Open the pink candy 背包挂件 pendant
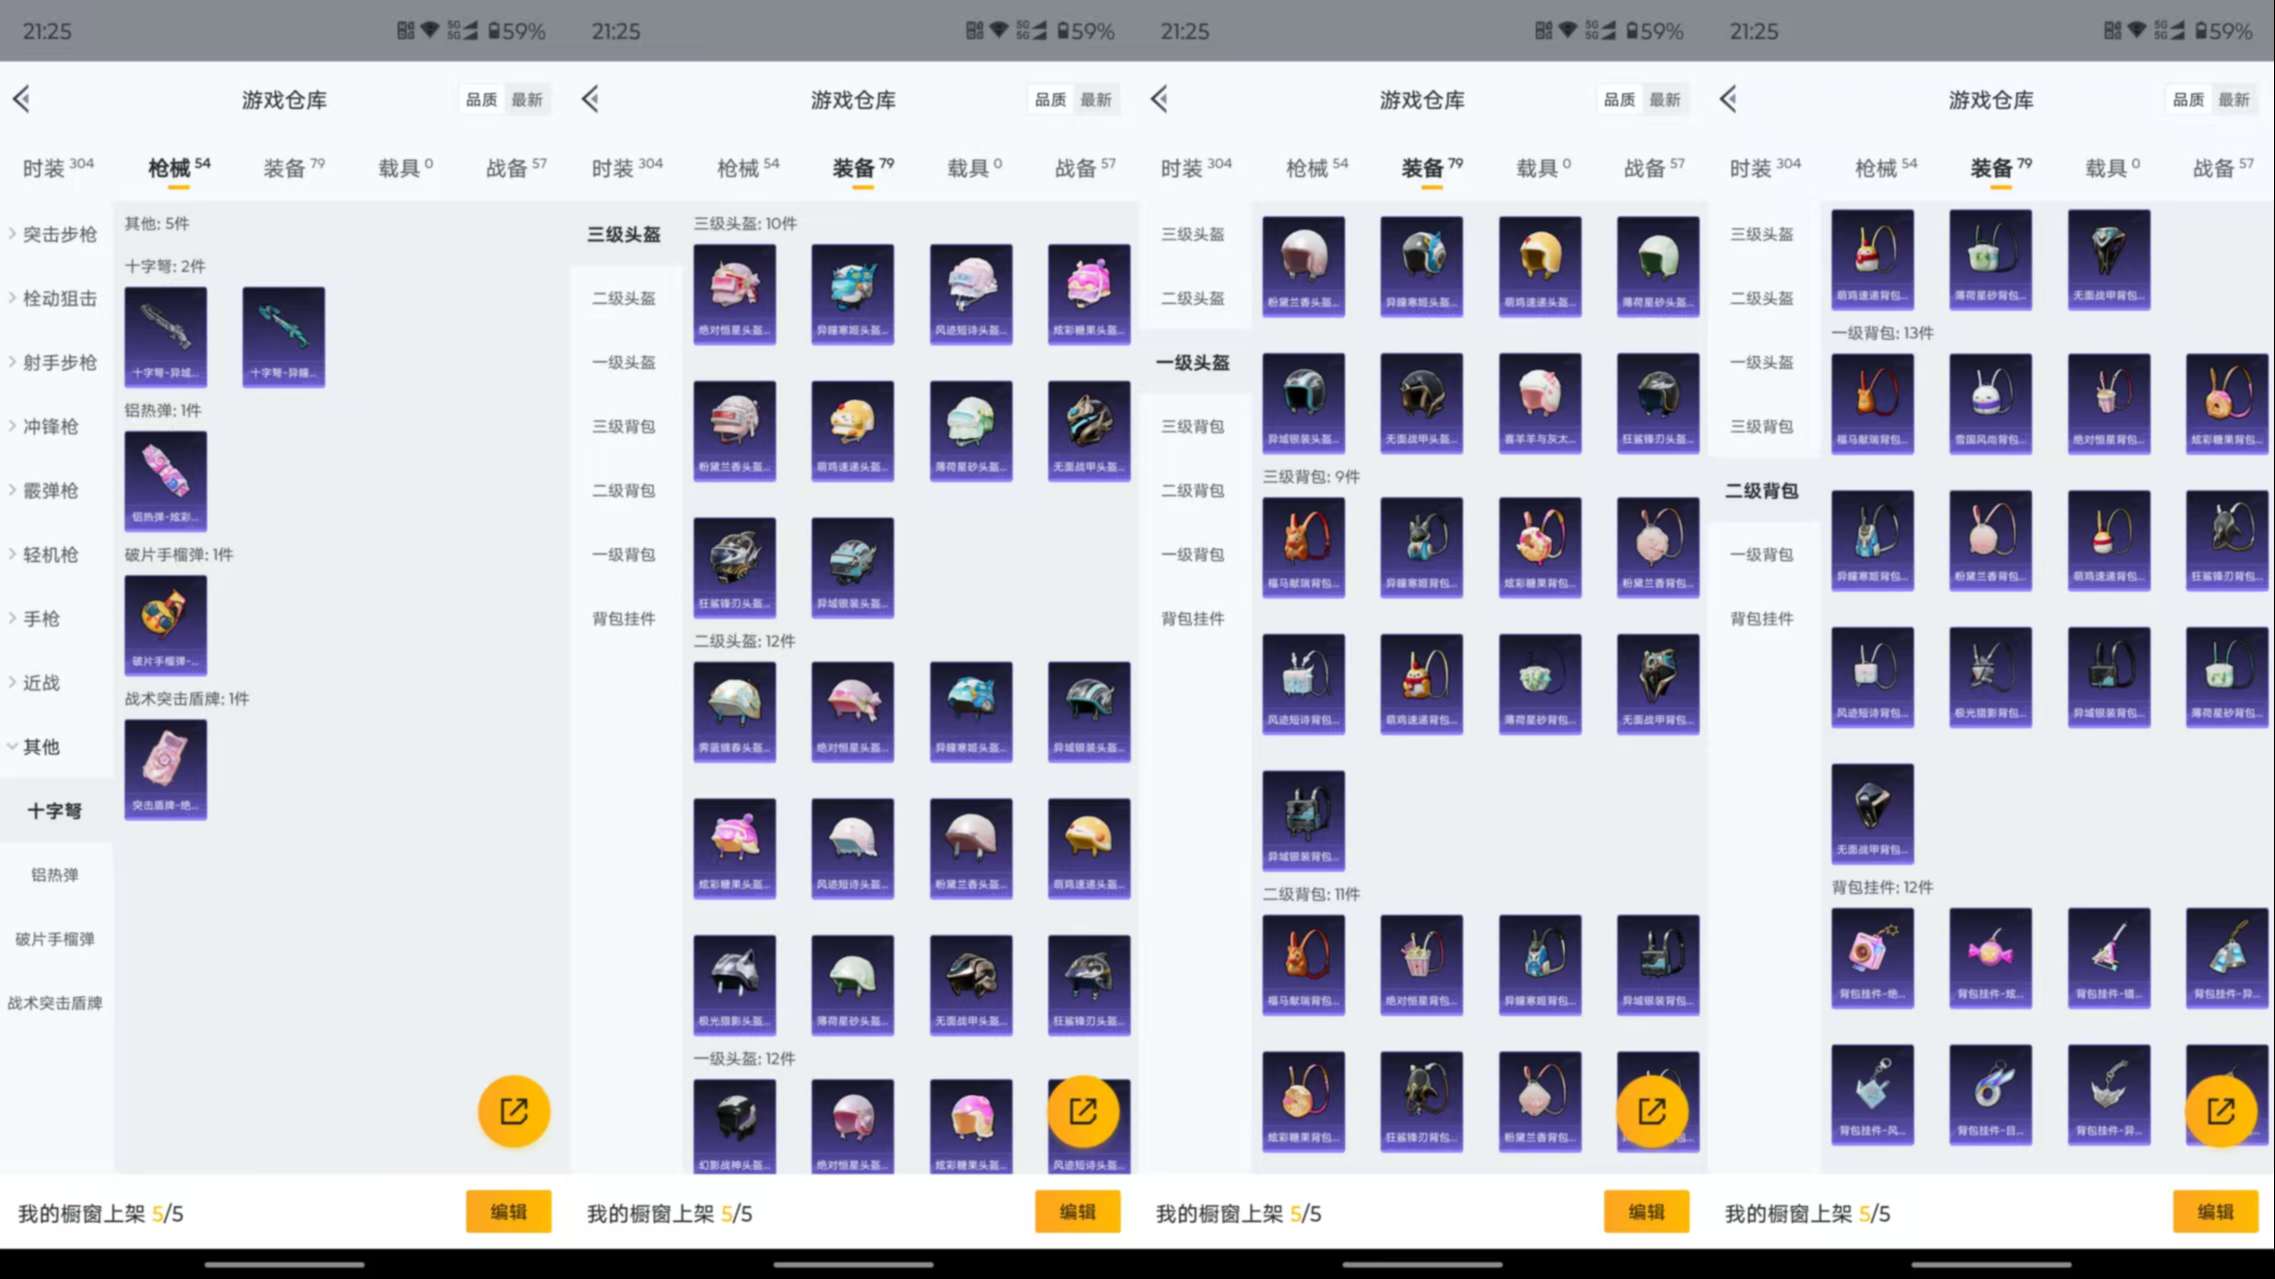 tap(1990, 957)
